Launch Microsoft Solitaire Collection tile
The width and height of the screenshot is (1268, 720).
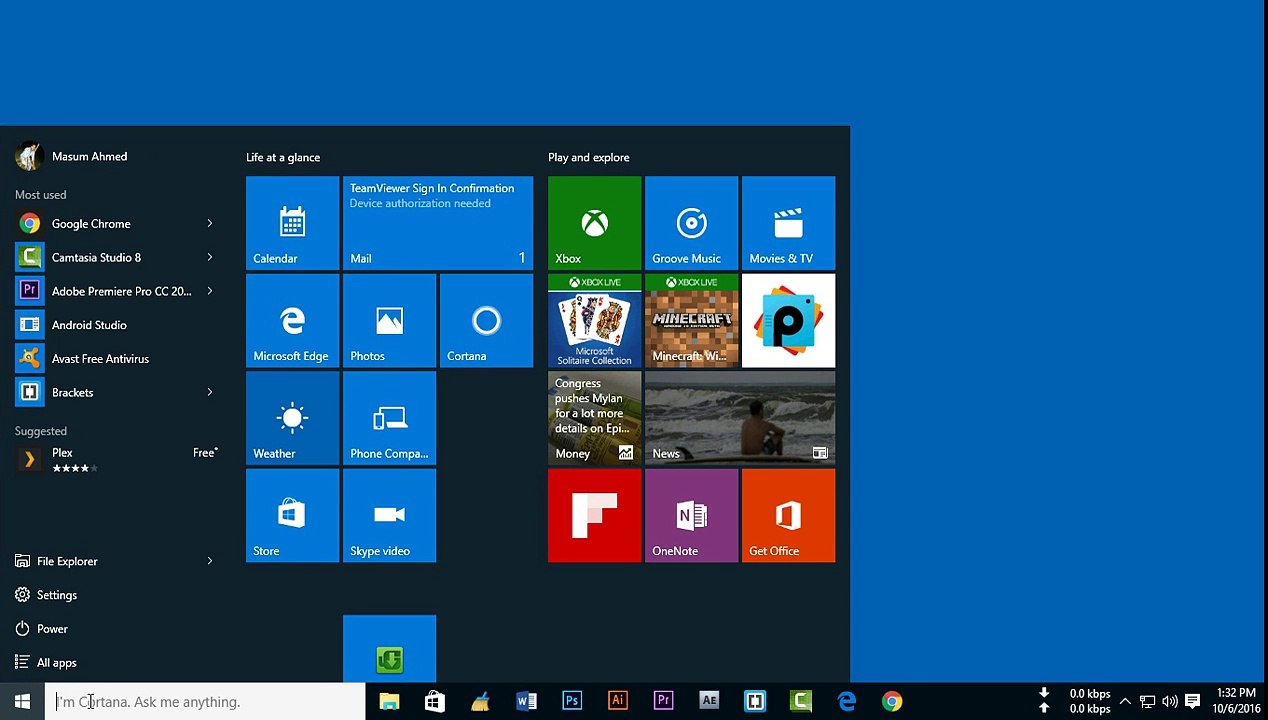click(x=594, y=320)
